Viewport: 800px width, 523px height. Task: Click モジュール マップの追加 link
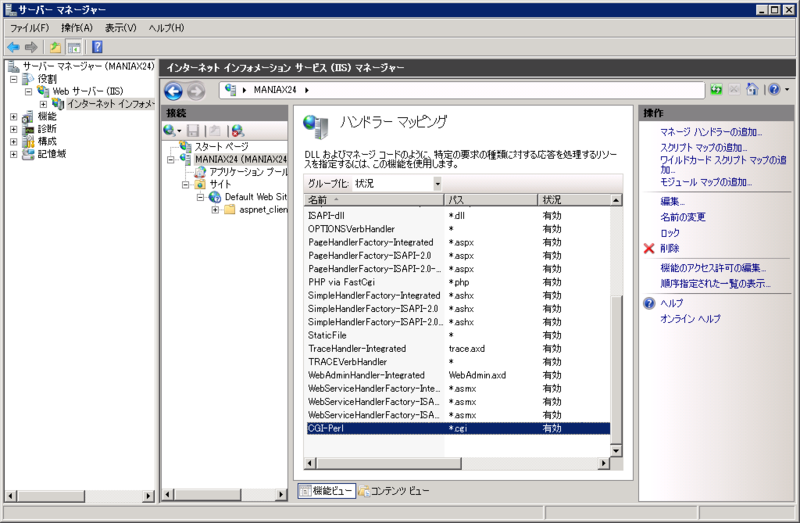pyautogui.click(x=706, y=182)
